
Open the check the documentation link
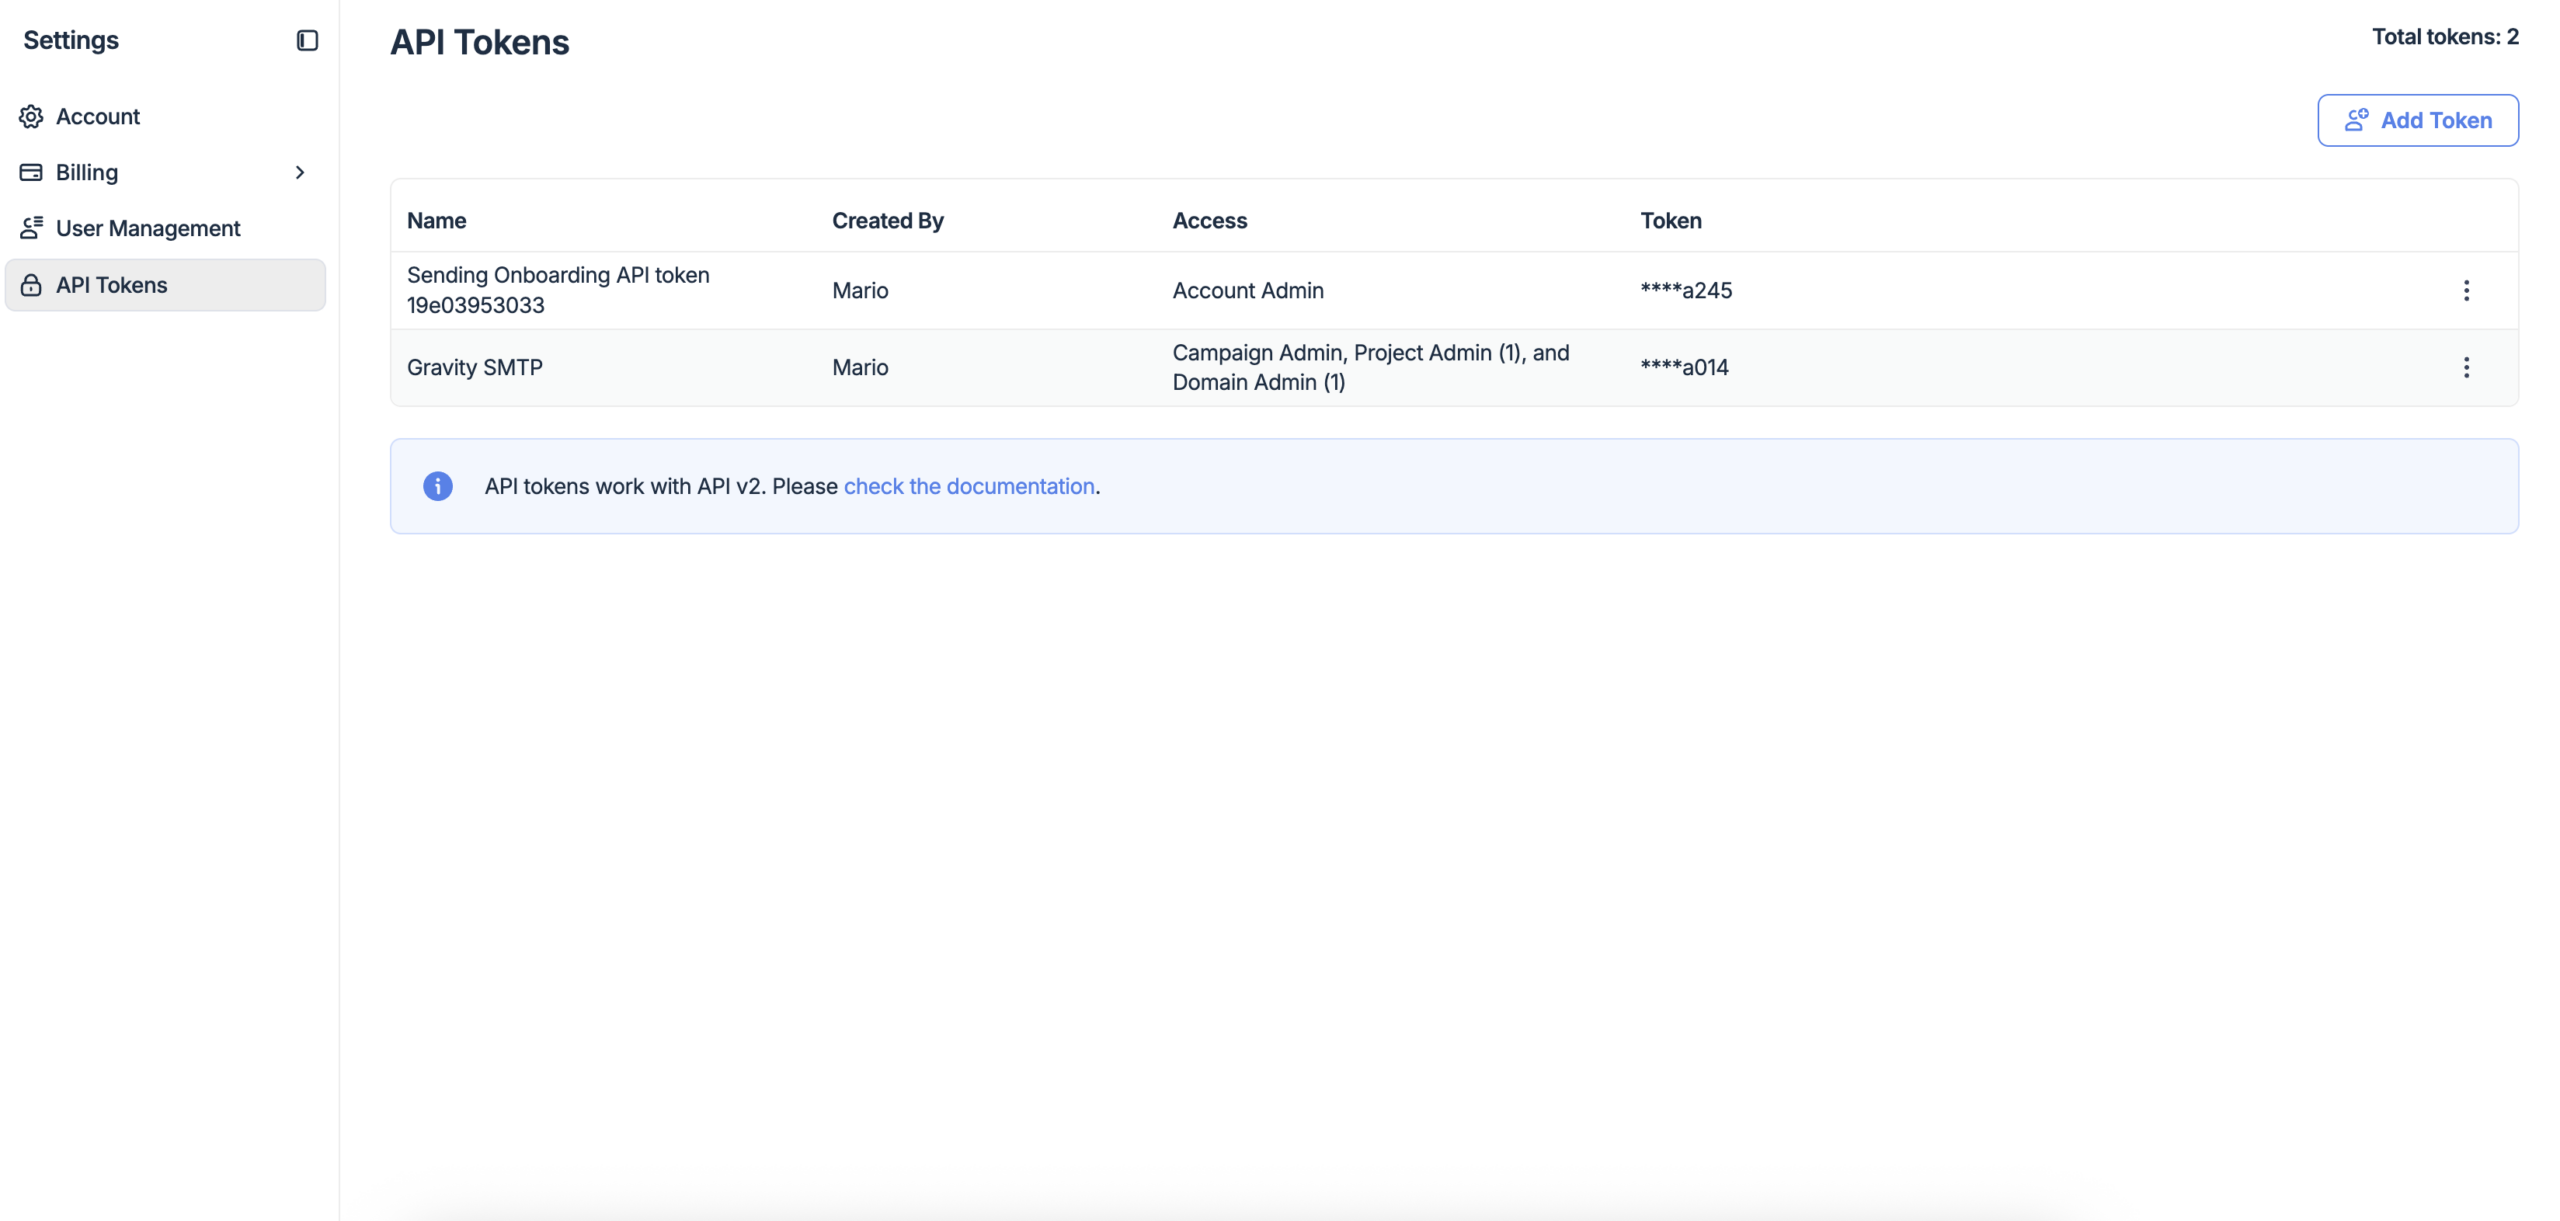968,486
